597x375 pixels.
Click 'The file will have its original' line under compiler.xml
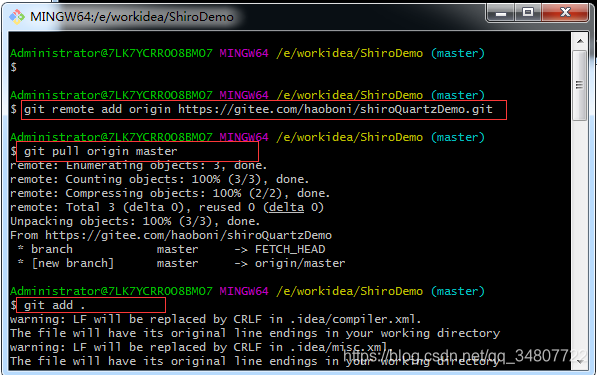(x=255, y=333)
